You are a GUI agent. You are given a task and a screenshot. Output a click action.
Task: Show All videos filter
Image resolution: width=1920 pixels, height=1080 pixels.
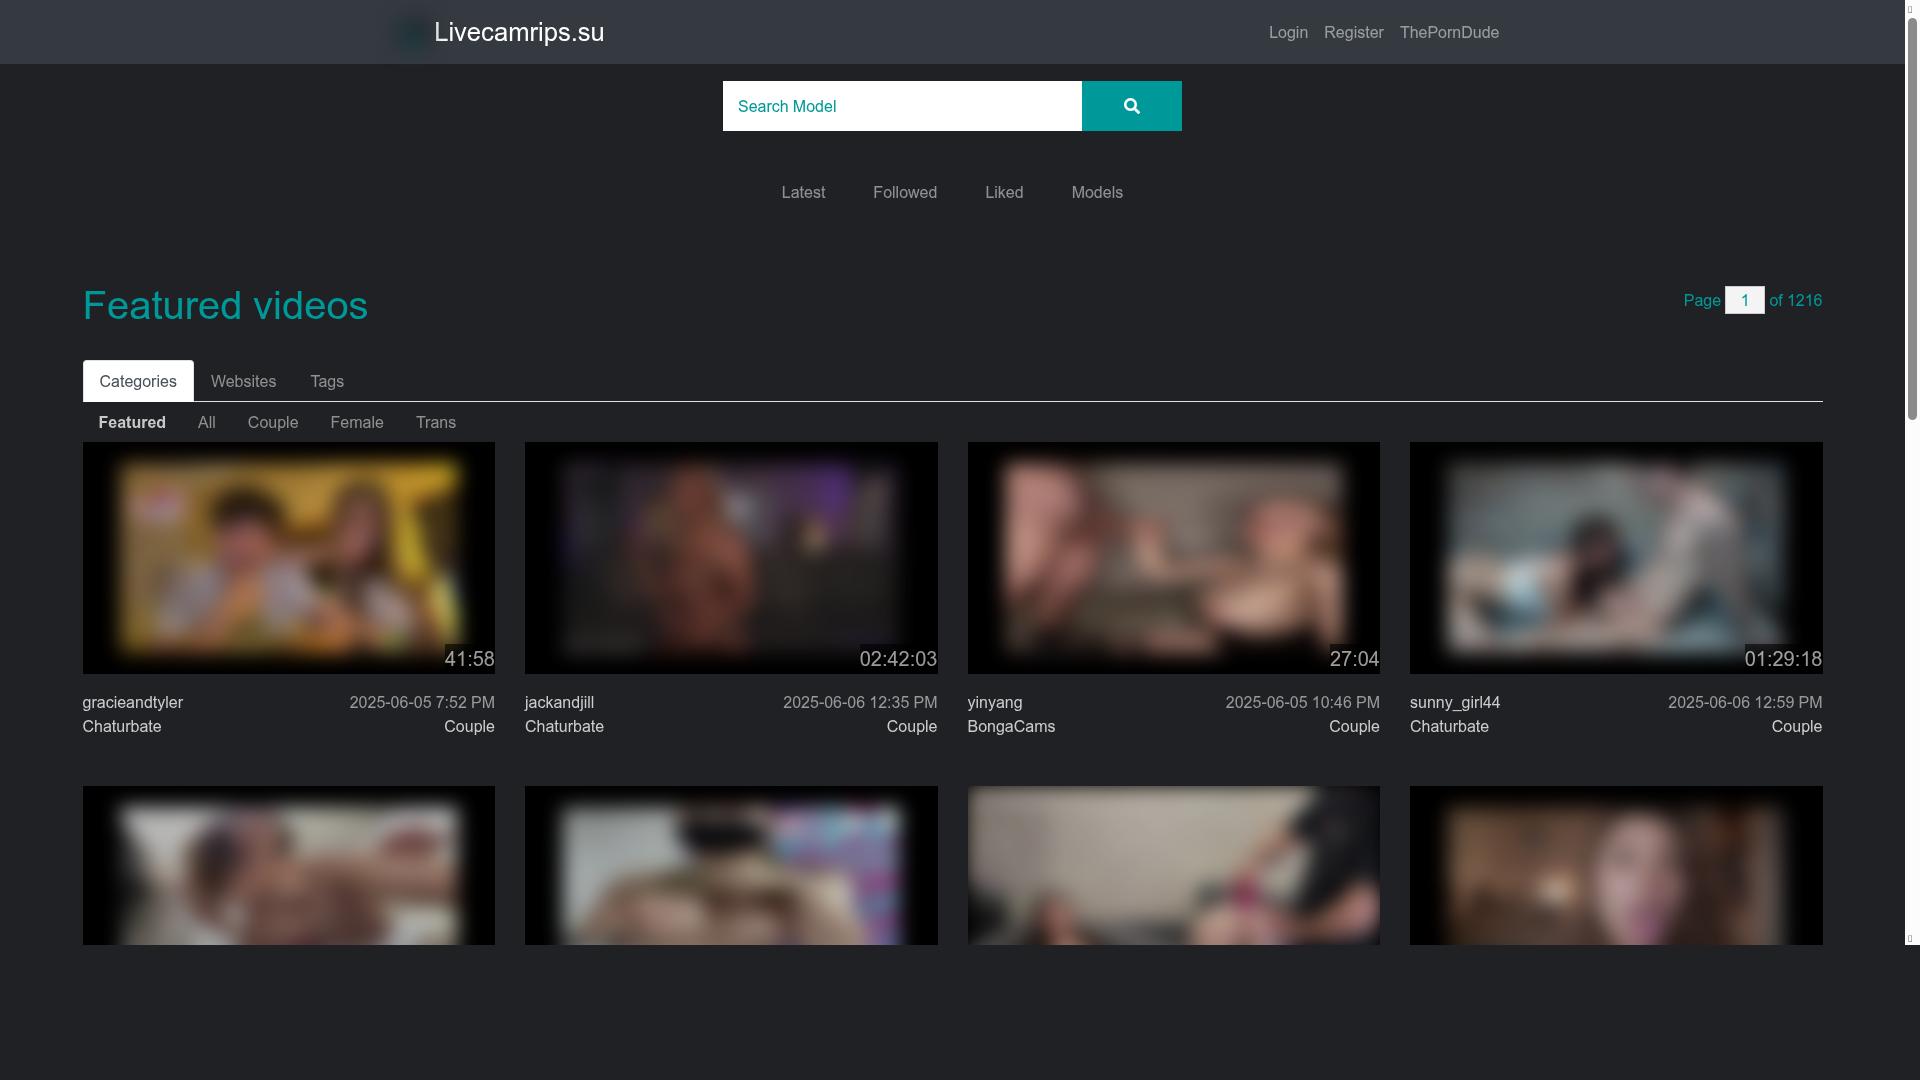pos(206,422)
